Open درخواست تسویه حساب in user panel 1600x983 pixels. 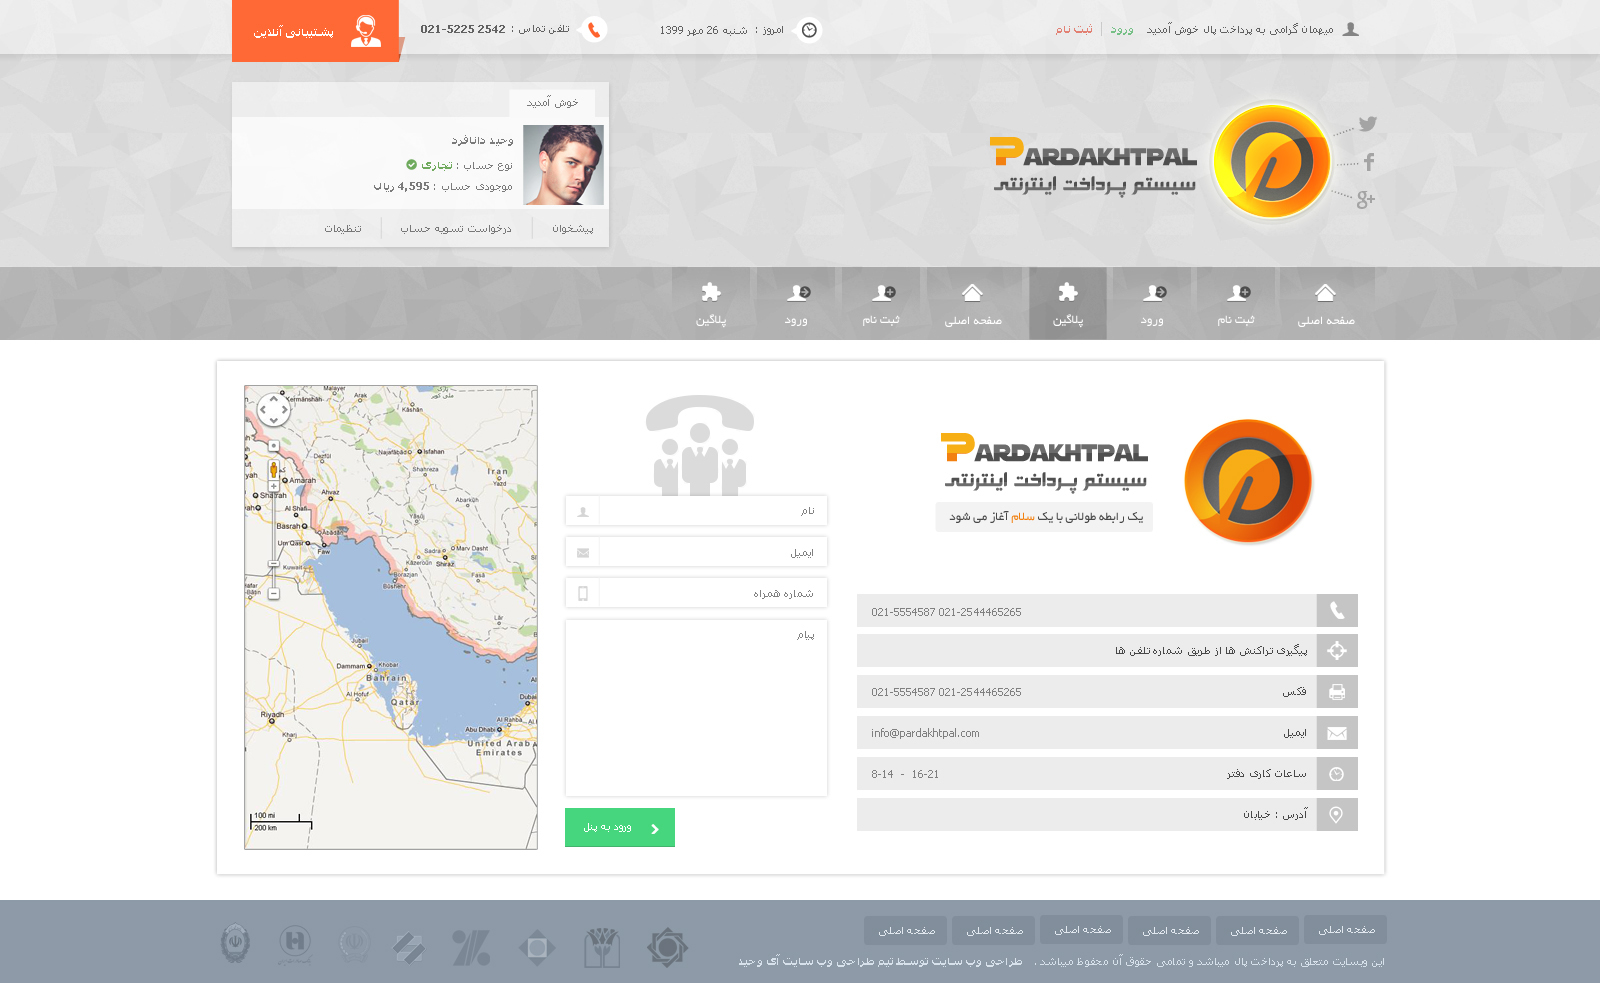(456, 229)
